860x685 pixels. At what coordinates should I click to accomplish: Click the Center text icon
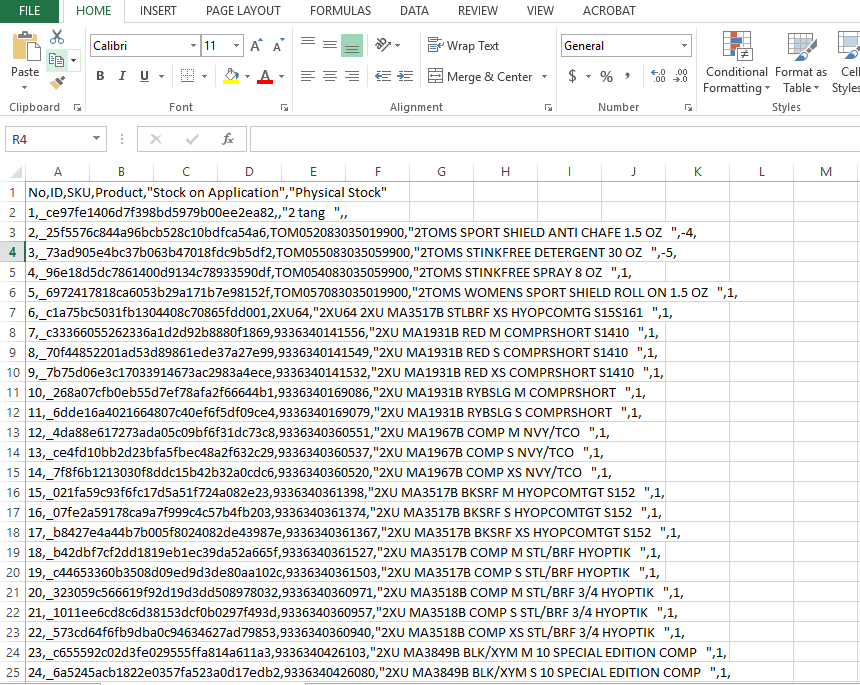click(330, 76)
